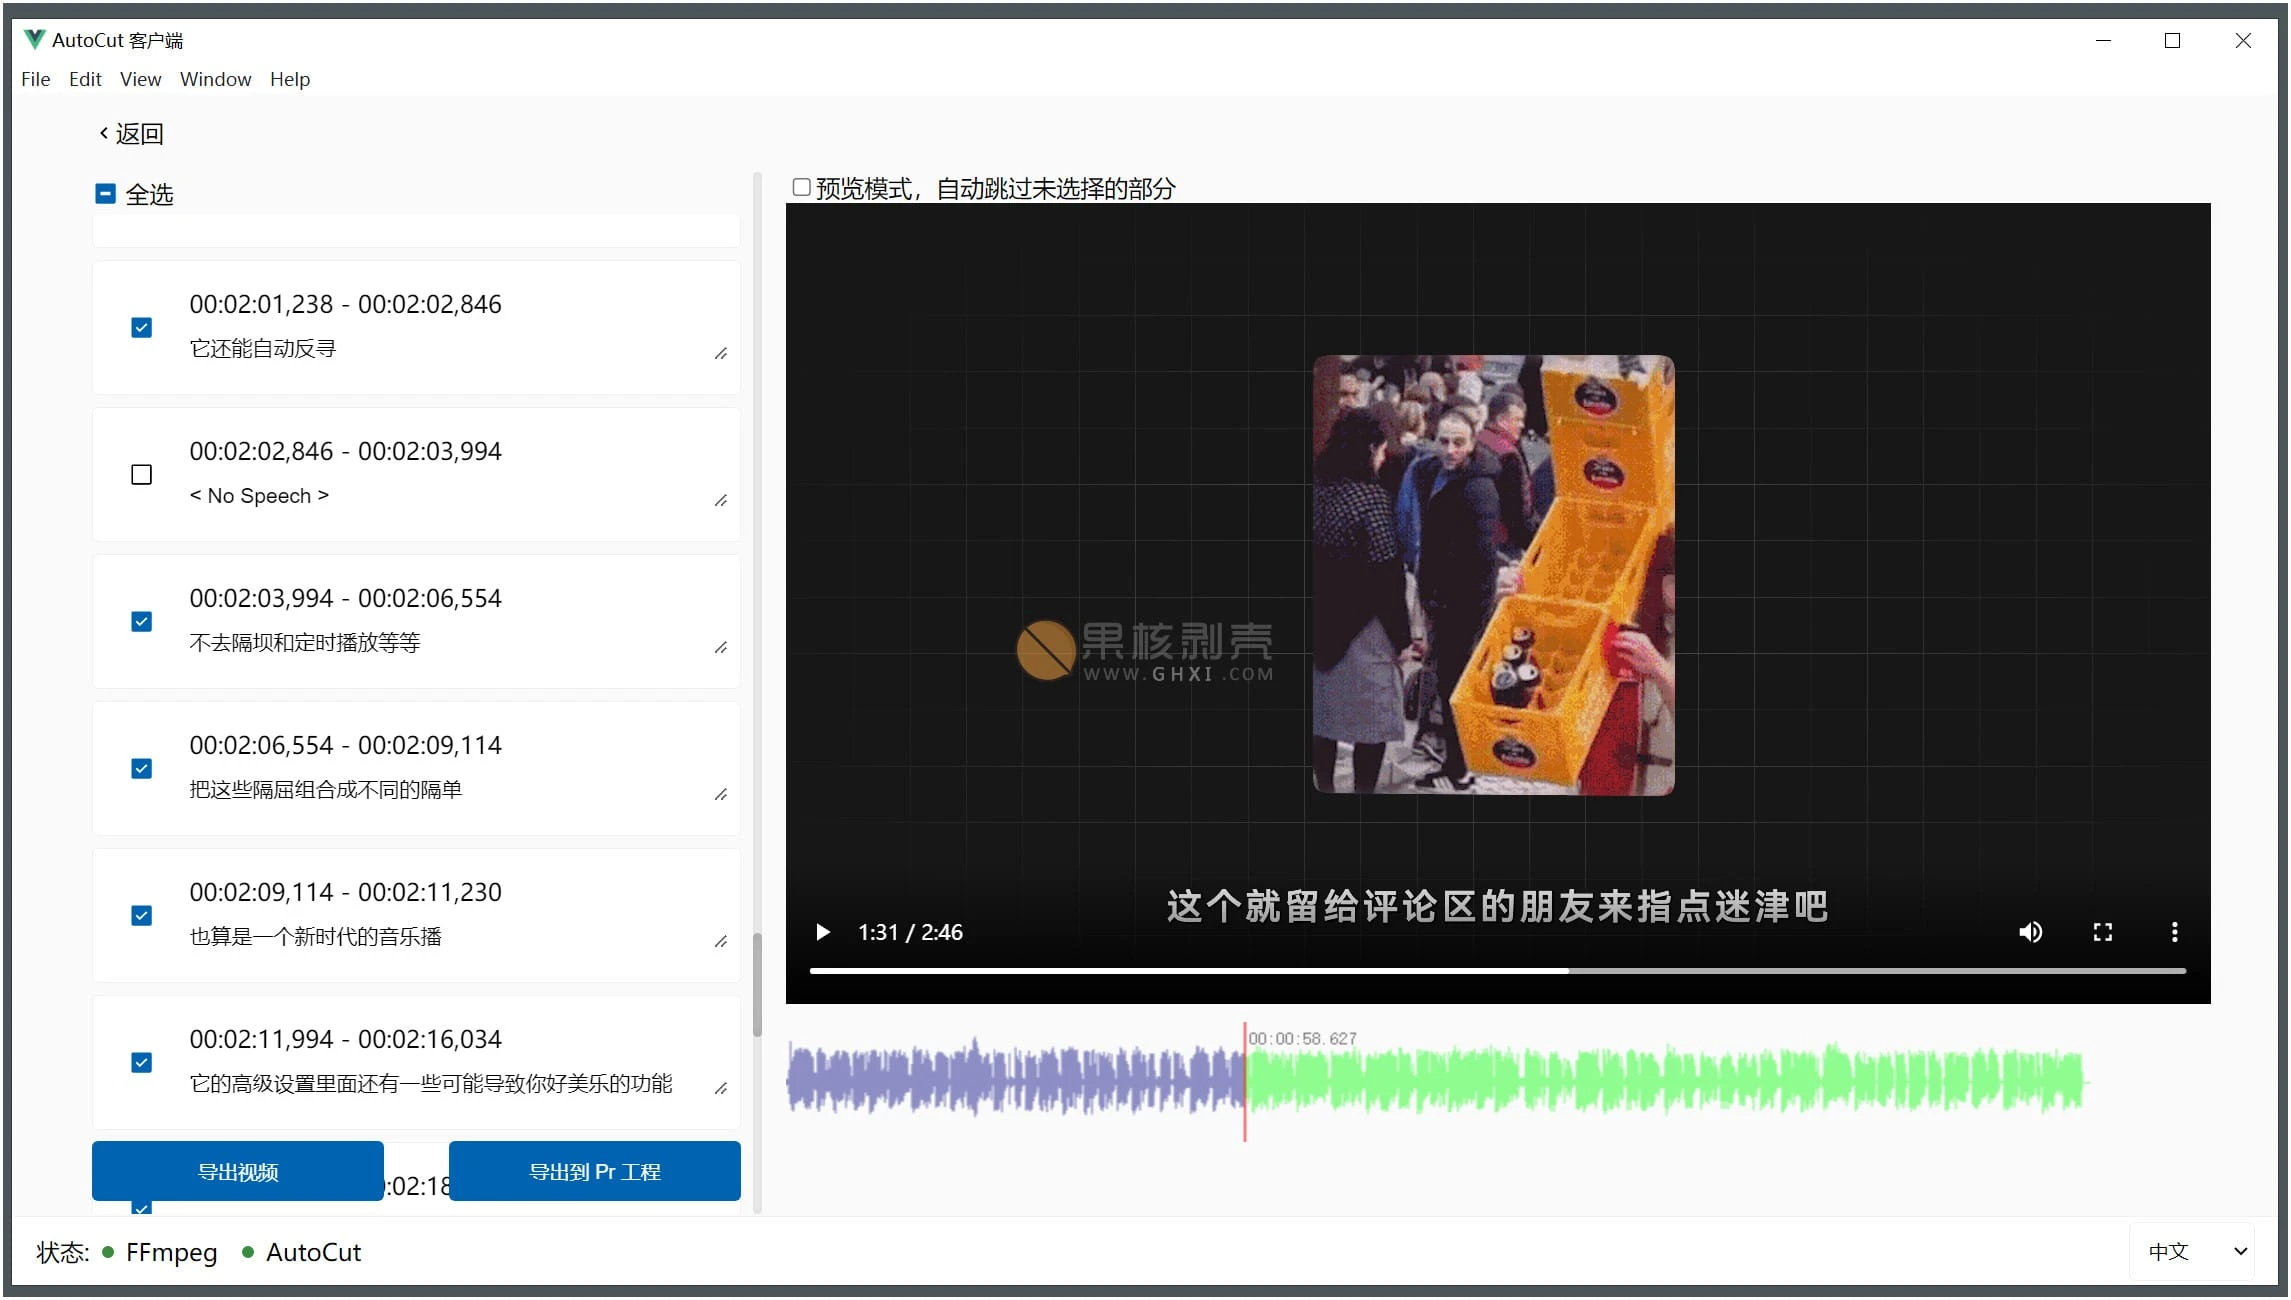Click the play button in the video player
The height and width of the screenshot is (1300, 2291).
823,932
